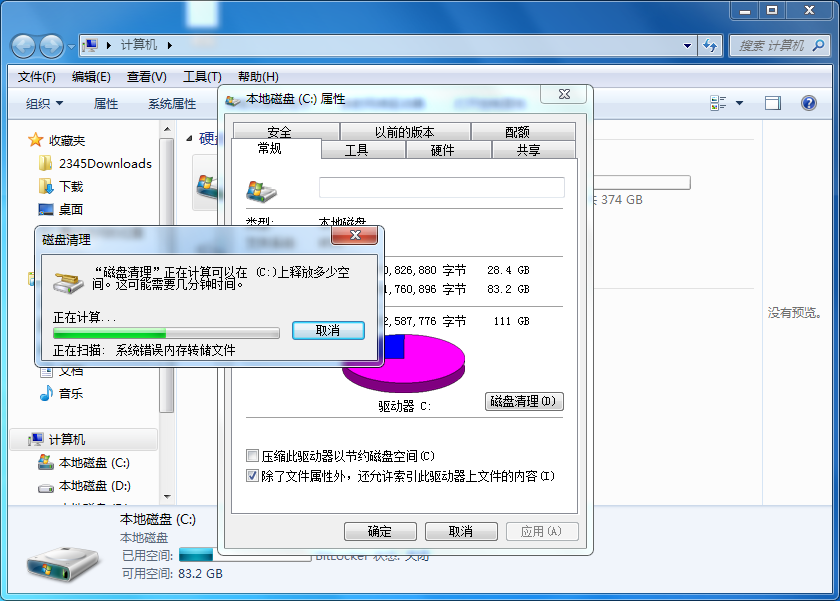840x601 pixels.
Task: Expand the arrow after 计算机 in address bar
Action: 170,46
